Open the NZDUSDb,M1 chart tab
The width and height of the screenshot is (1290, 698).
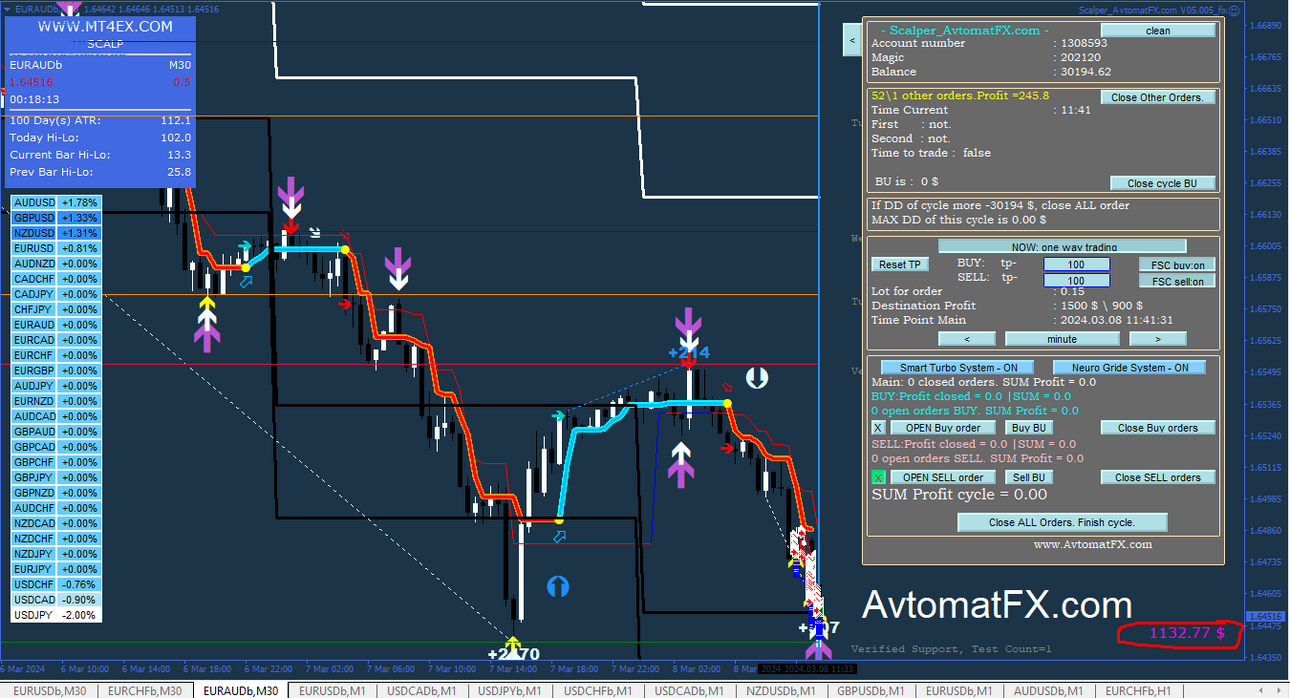pyautogui.click(x=779, y=691)
